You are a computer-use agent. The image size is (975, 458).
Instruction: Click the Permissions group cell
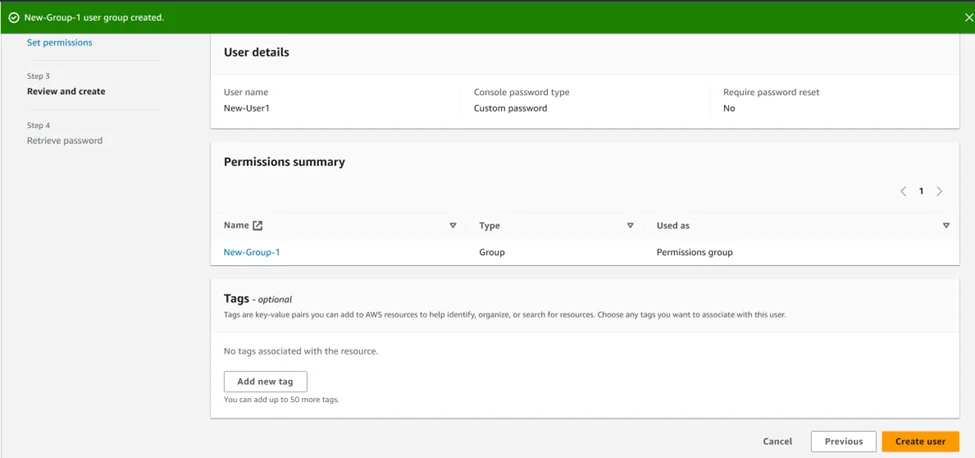[x=695, y=252]
